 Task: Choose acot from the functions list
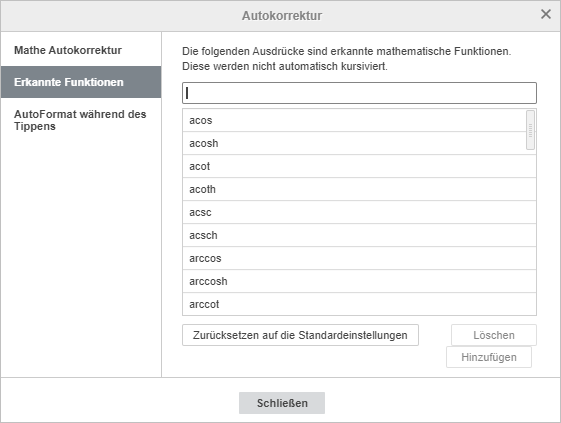pyautogui.click(x=359, y=166)
